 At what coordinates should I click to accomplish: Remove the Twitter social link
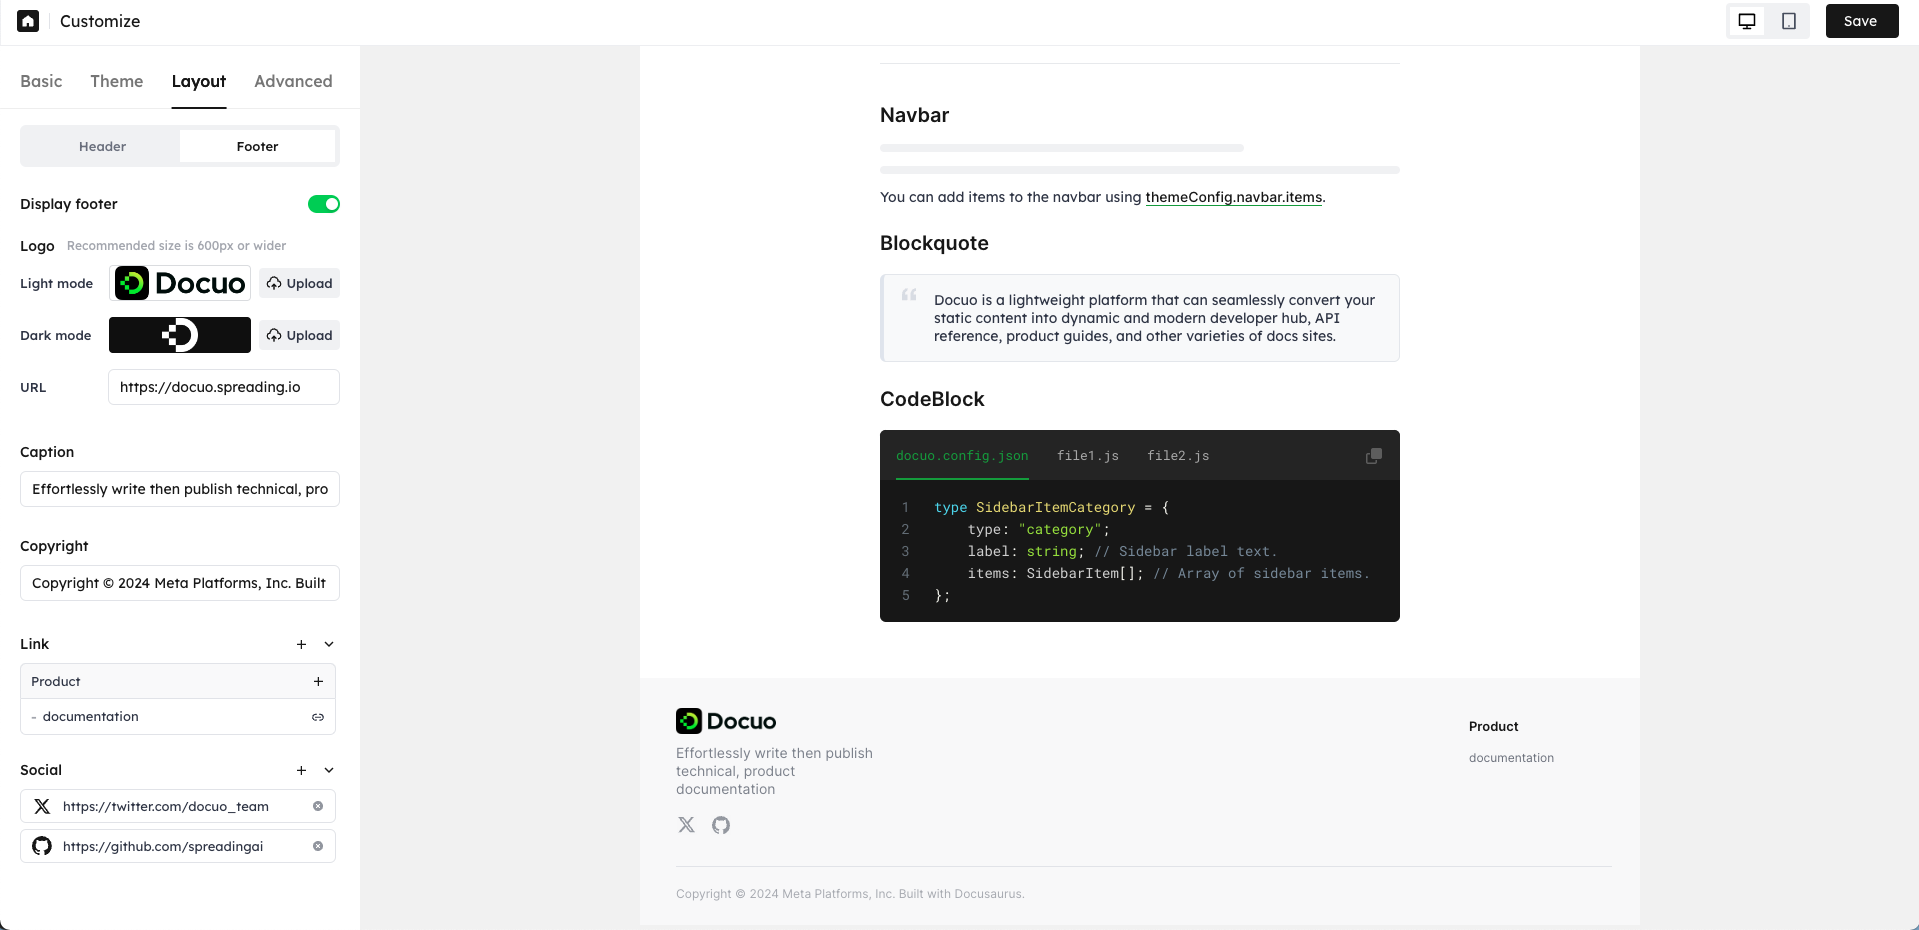[318, 806]
